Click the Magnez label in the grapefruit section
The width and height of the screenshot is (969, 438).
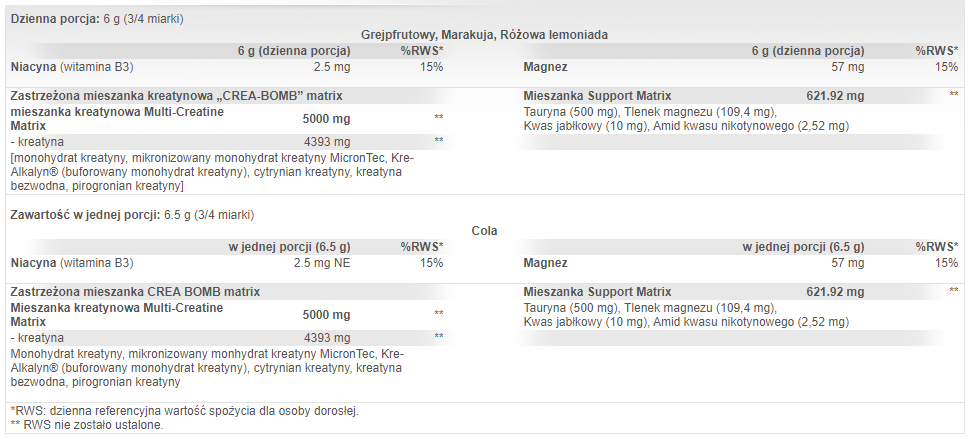(545, 67)
